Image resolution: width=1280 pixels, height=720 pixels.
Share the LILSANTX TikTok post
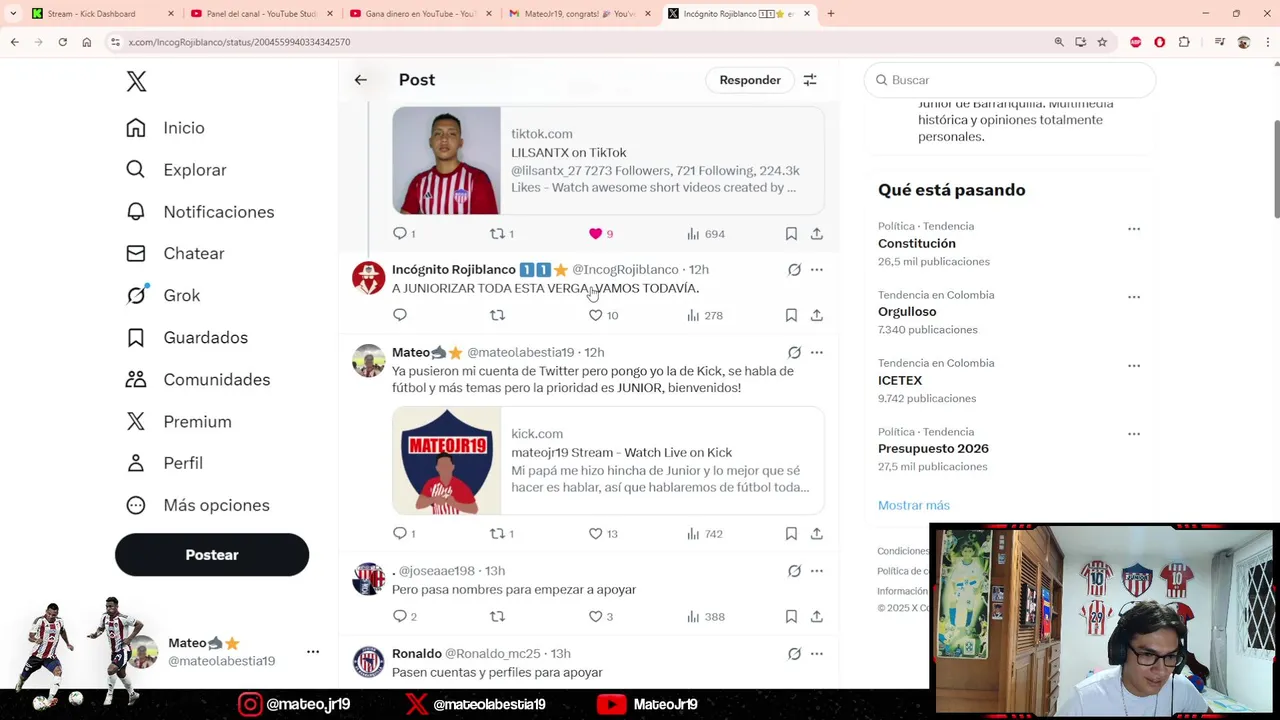[x=817, y=234]
